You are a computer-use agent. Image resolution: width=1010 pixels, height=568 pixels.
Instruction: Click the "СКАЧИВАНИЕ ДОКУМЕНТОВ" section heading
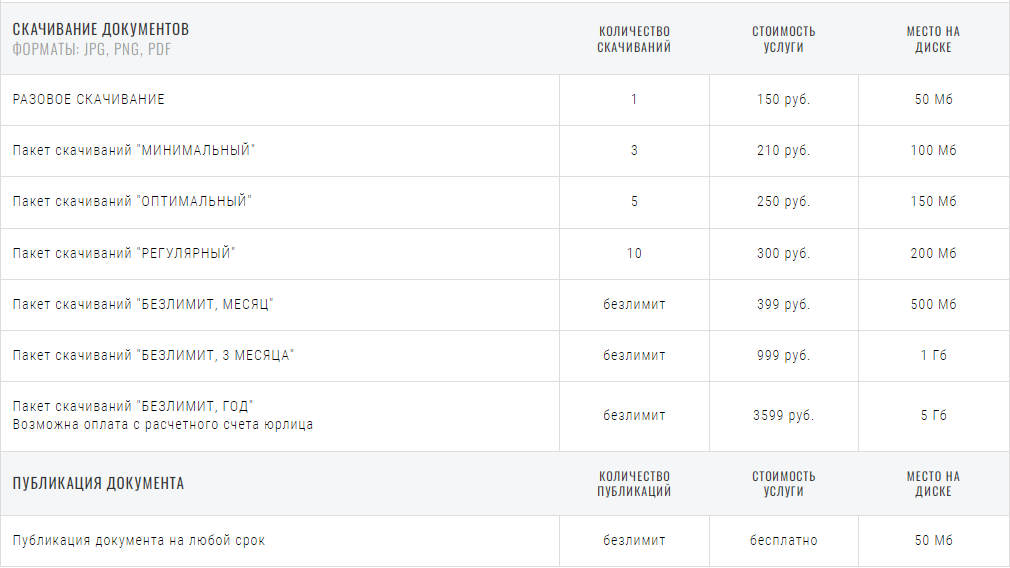(101, 30)
